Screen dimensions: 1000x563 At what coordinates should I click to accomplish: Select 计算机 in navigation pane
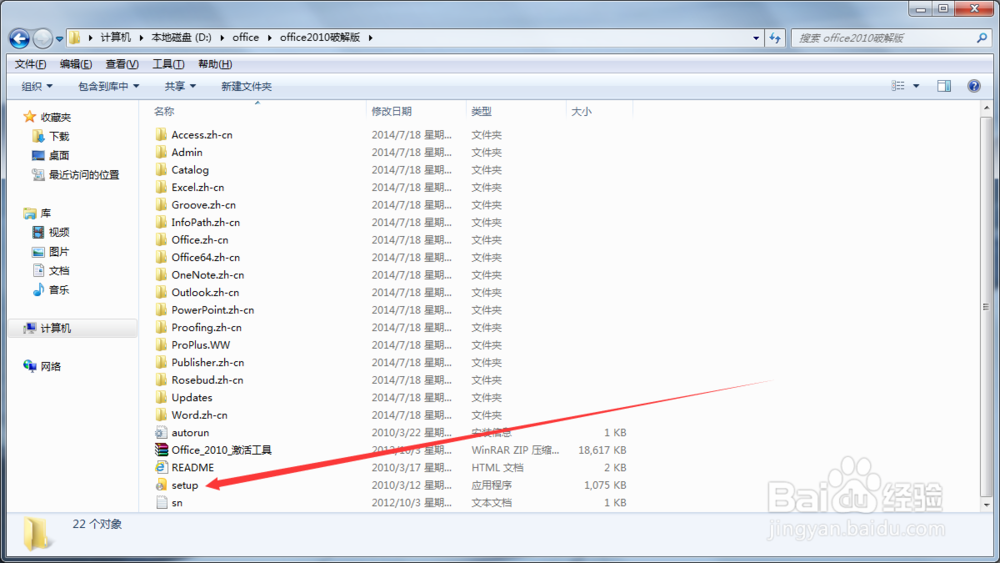coord(55,328)
